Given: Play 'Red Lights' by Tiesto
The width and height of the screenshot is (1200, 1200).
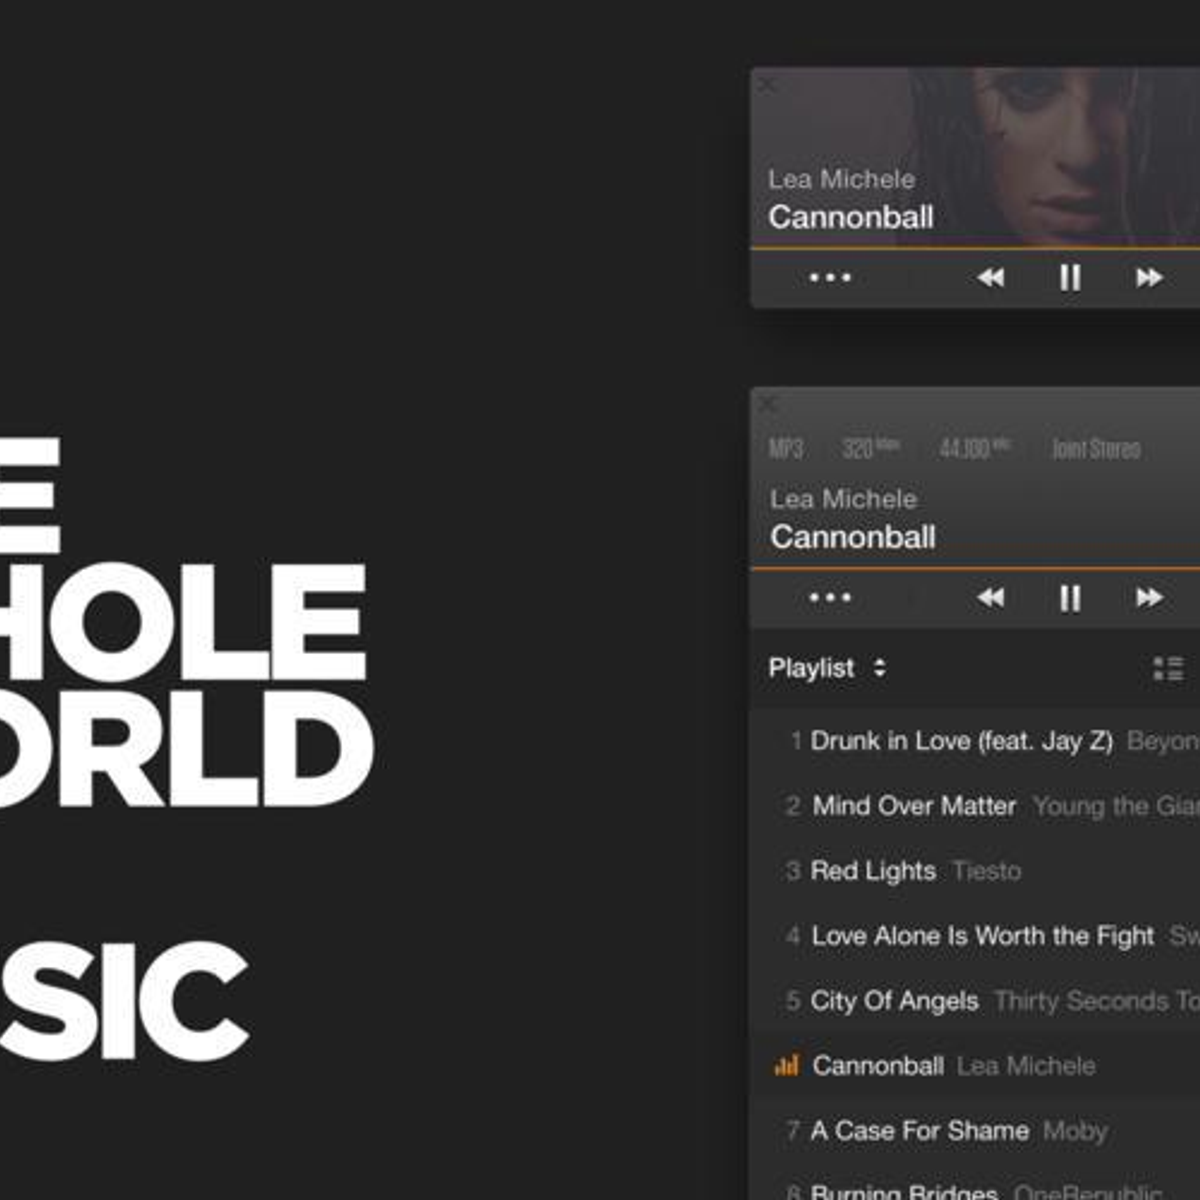Looking at the screenshot, I should (872, 871).
